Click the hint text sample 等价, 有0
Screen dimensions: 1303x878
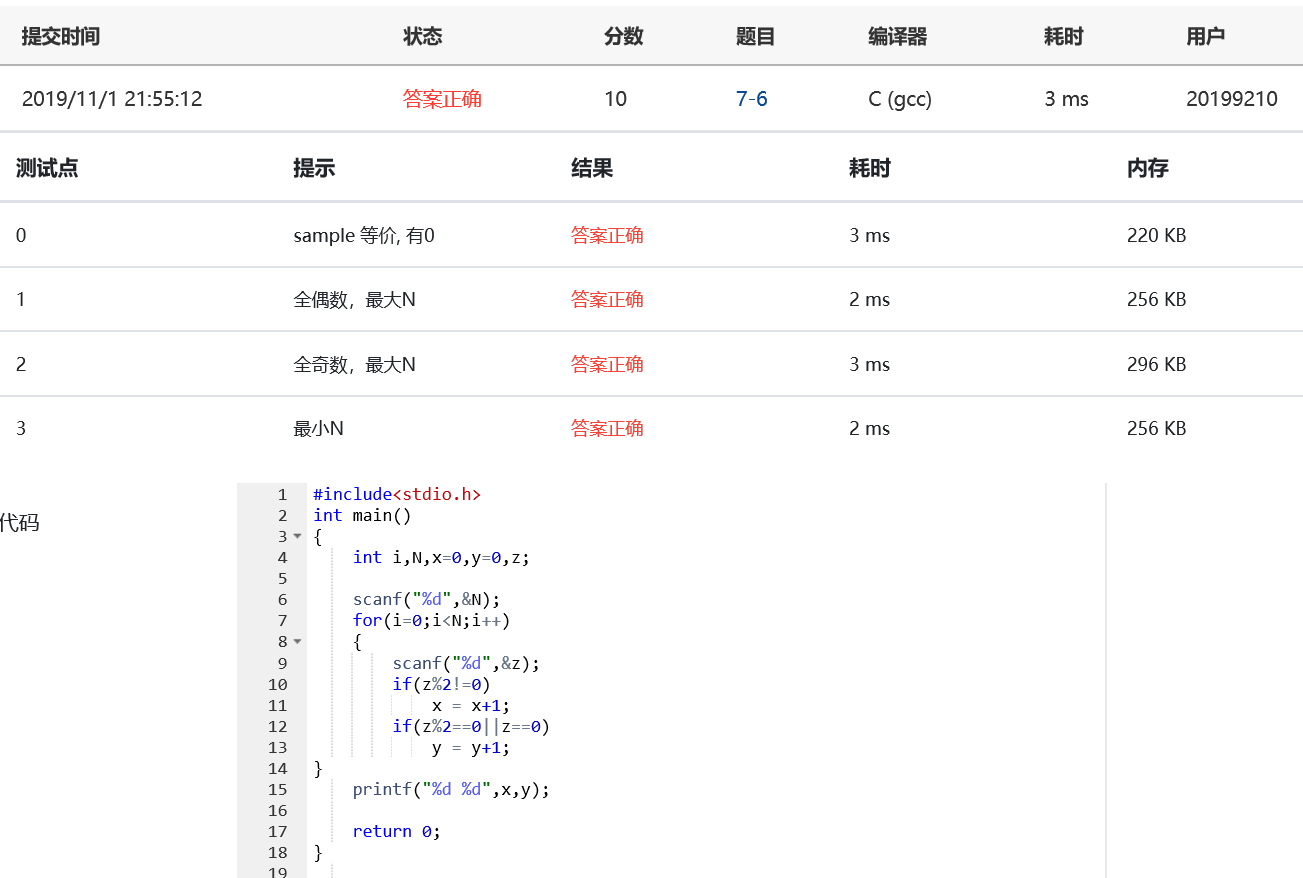pos(364,236)
